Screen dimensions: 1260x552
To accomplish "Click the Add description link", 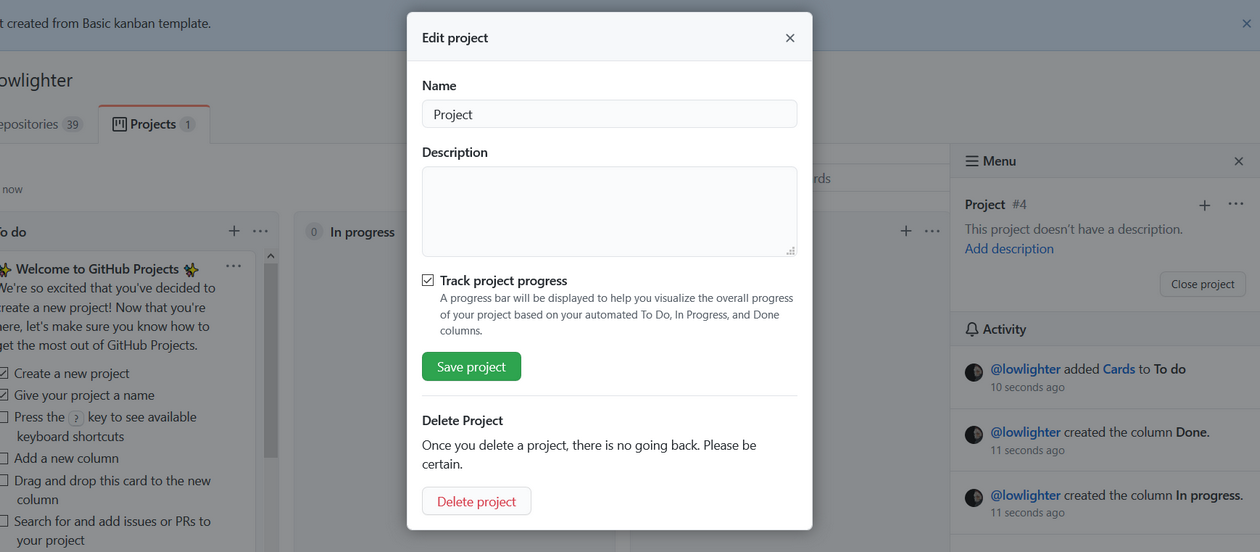I will pos(1009,249).
